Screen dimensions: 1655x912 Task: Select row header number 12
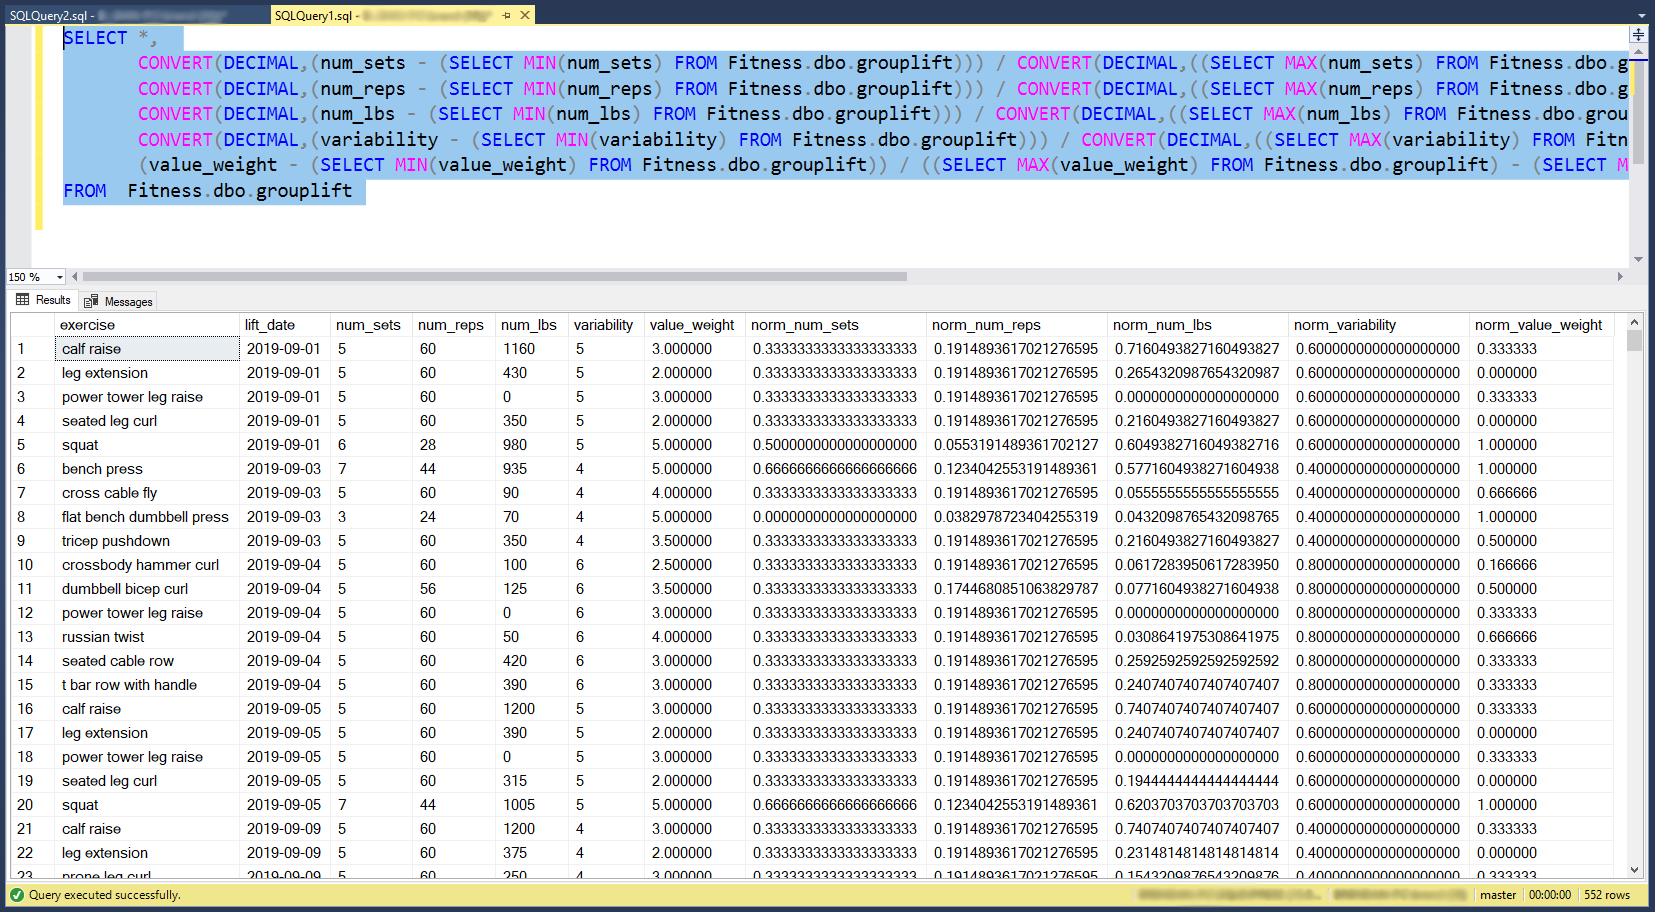tap(33, 613)
